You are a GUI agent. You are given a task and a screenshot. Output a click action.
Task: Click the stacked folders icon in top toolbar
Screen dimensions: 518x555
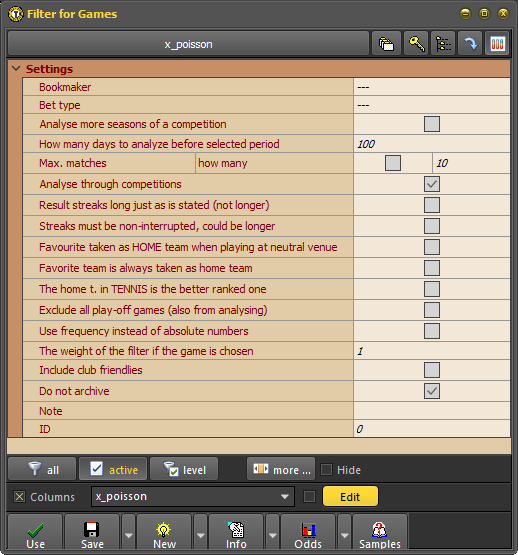coord(386,44)
